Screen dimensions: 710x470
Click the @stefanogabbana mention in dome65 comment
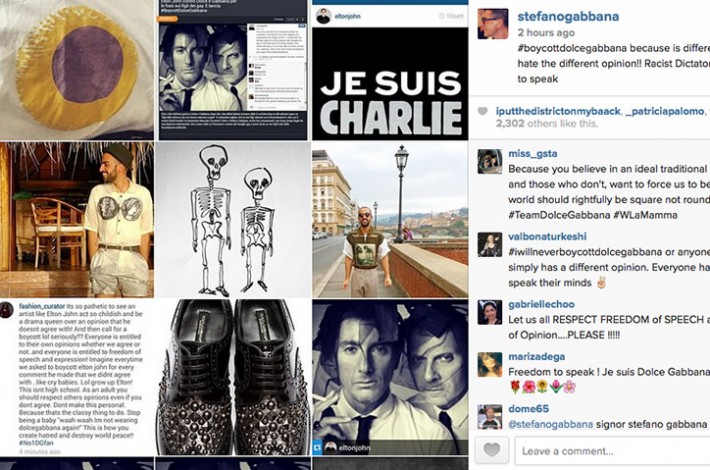coord(550,425)
